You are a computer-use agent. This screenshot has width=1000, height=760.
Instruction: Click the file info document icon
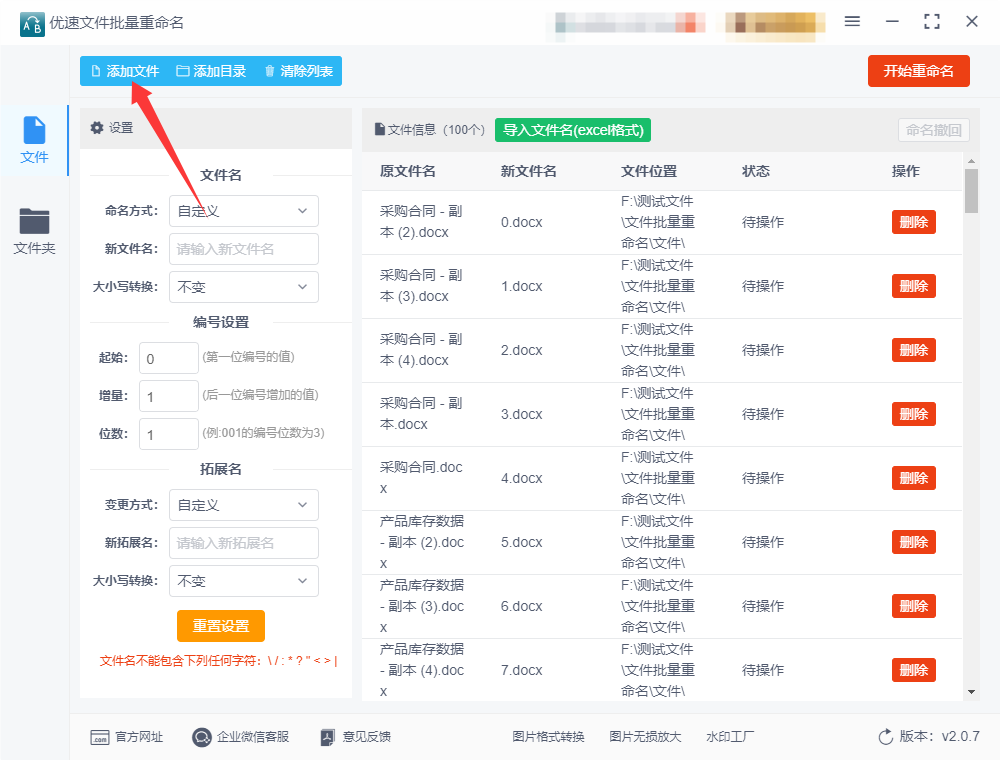pos(379,129)
